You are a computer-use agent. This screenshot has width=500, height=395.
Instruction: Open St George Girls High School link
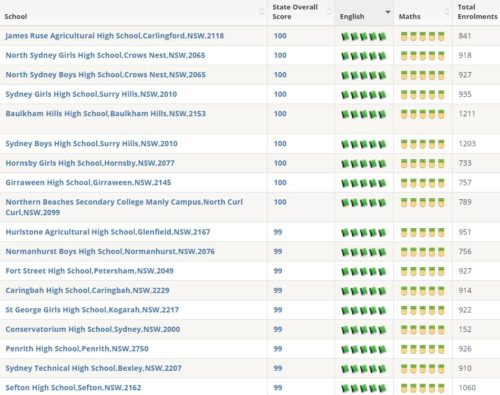tap(92, 310)
